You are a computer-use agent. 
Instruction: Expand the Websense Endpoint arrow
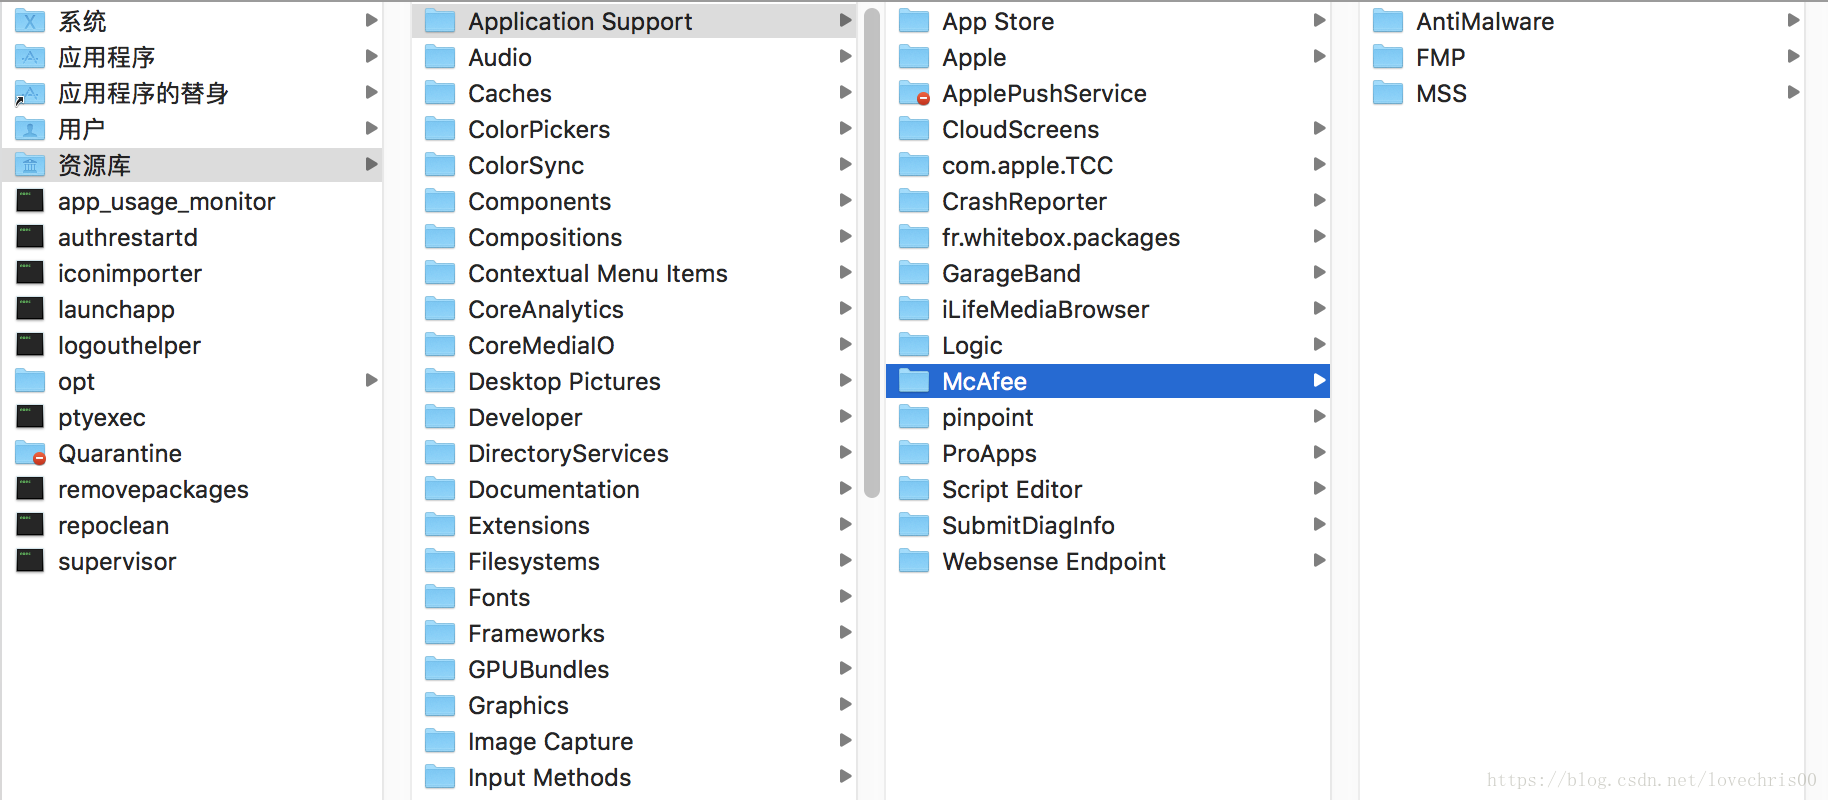tap(1319, 560)
